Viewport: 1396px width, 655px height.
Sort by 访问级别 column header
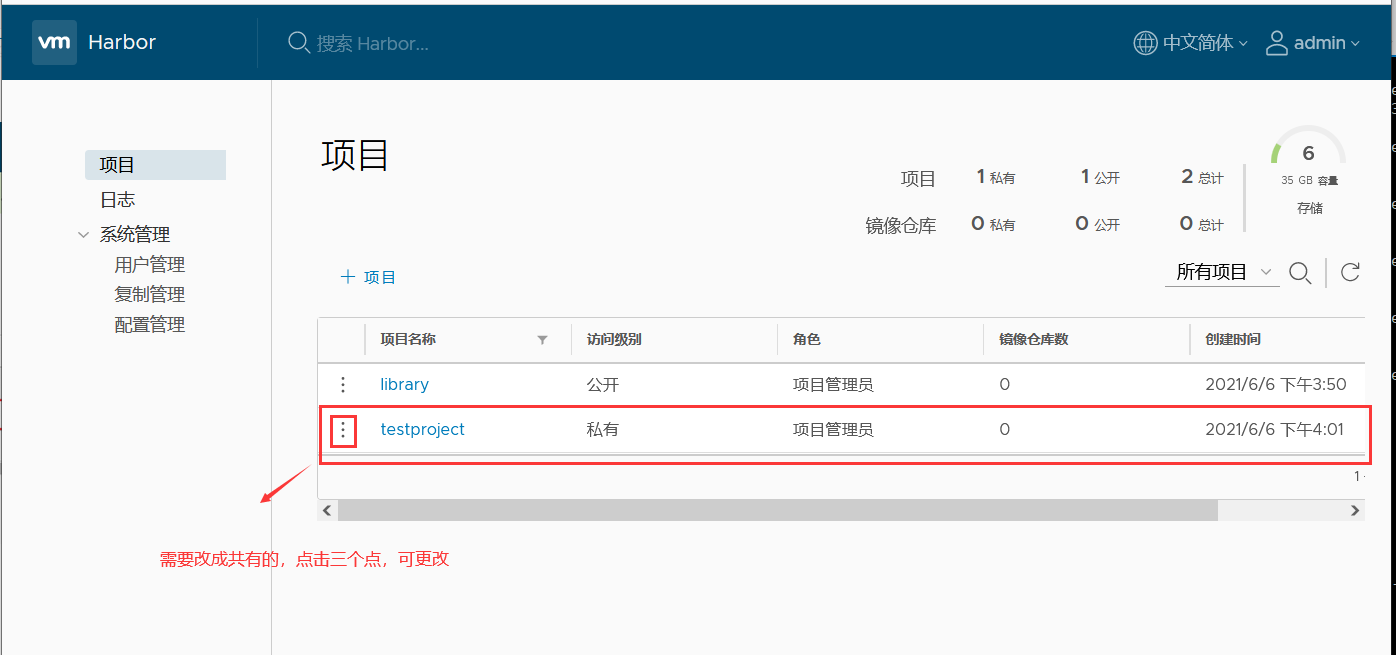[x=614, y=340]
